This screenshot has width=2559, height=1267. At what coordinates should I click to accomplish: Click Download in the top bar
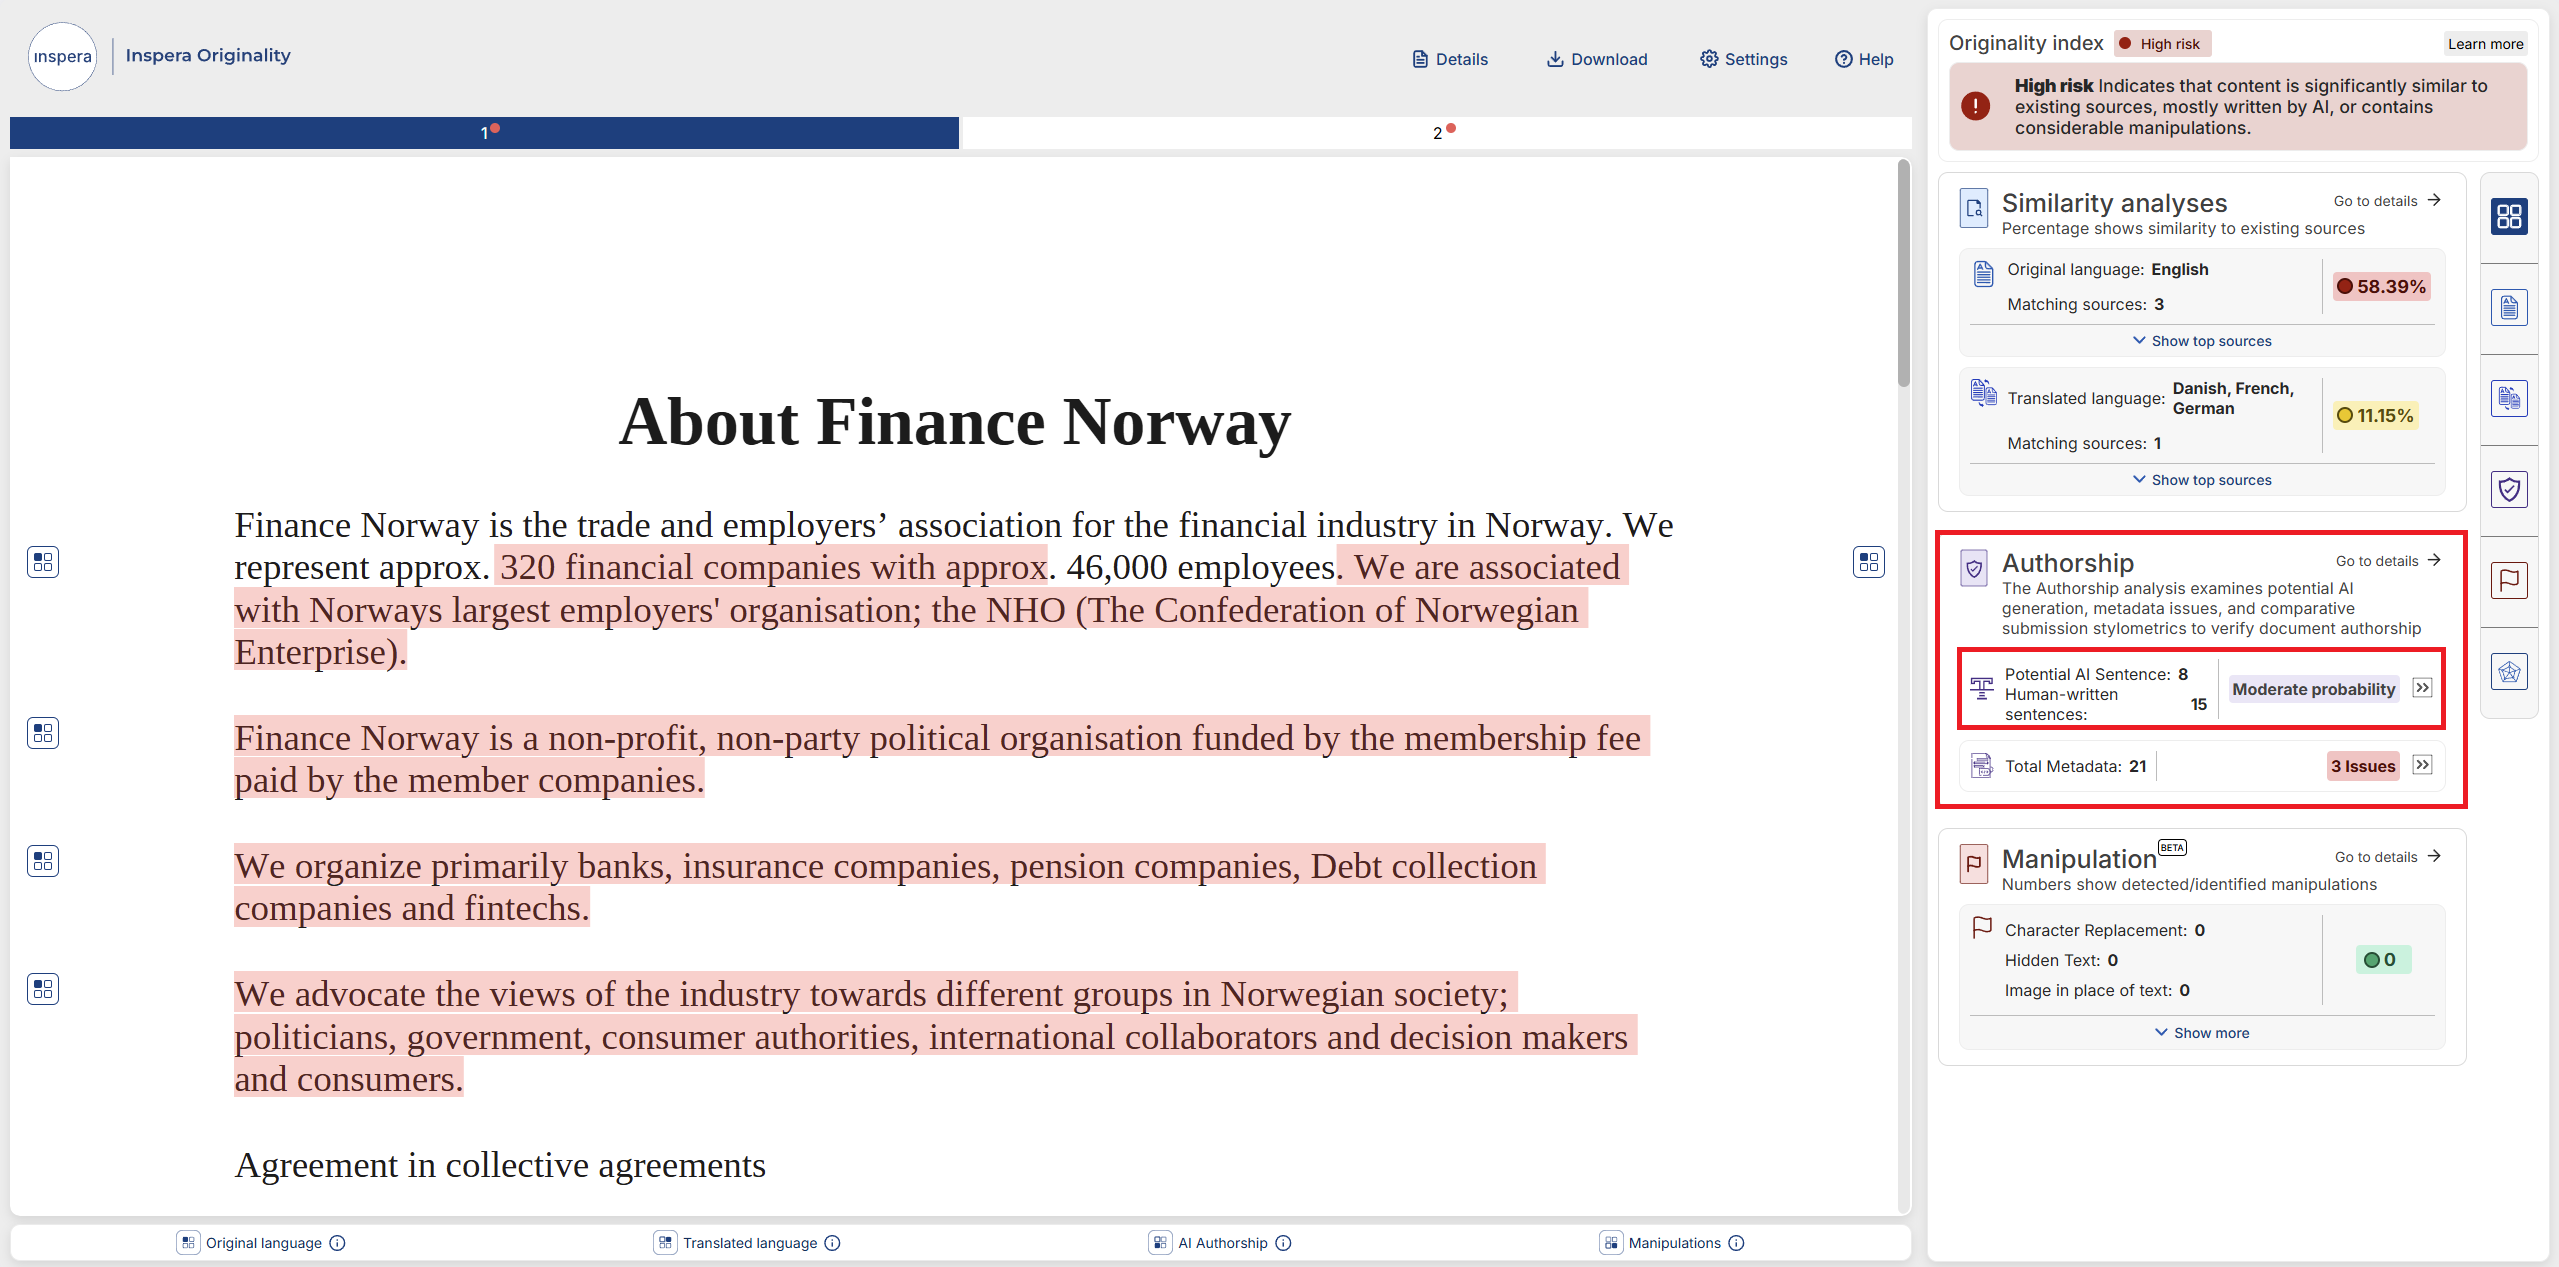(1597, 59)
